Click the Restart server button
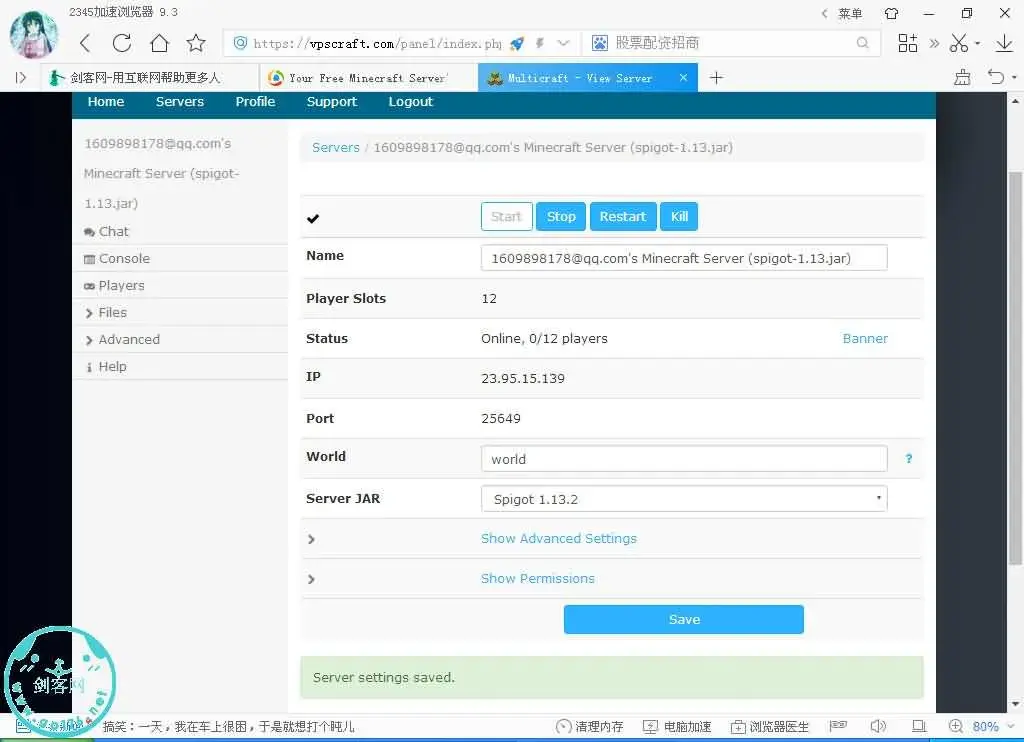This screenshot has width=1024, height=742. (623, 217)
